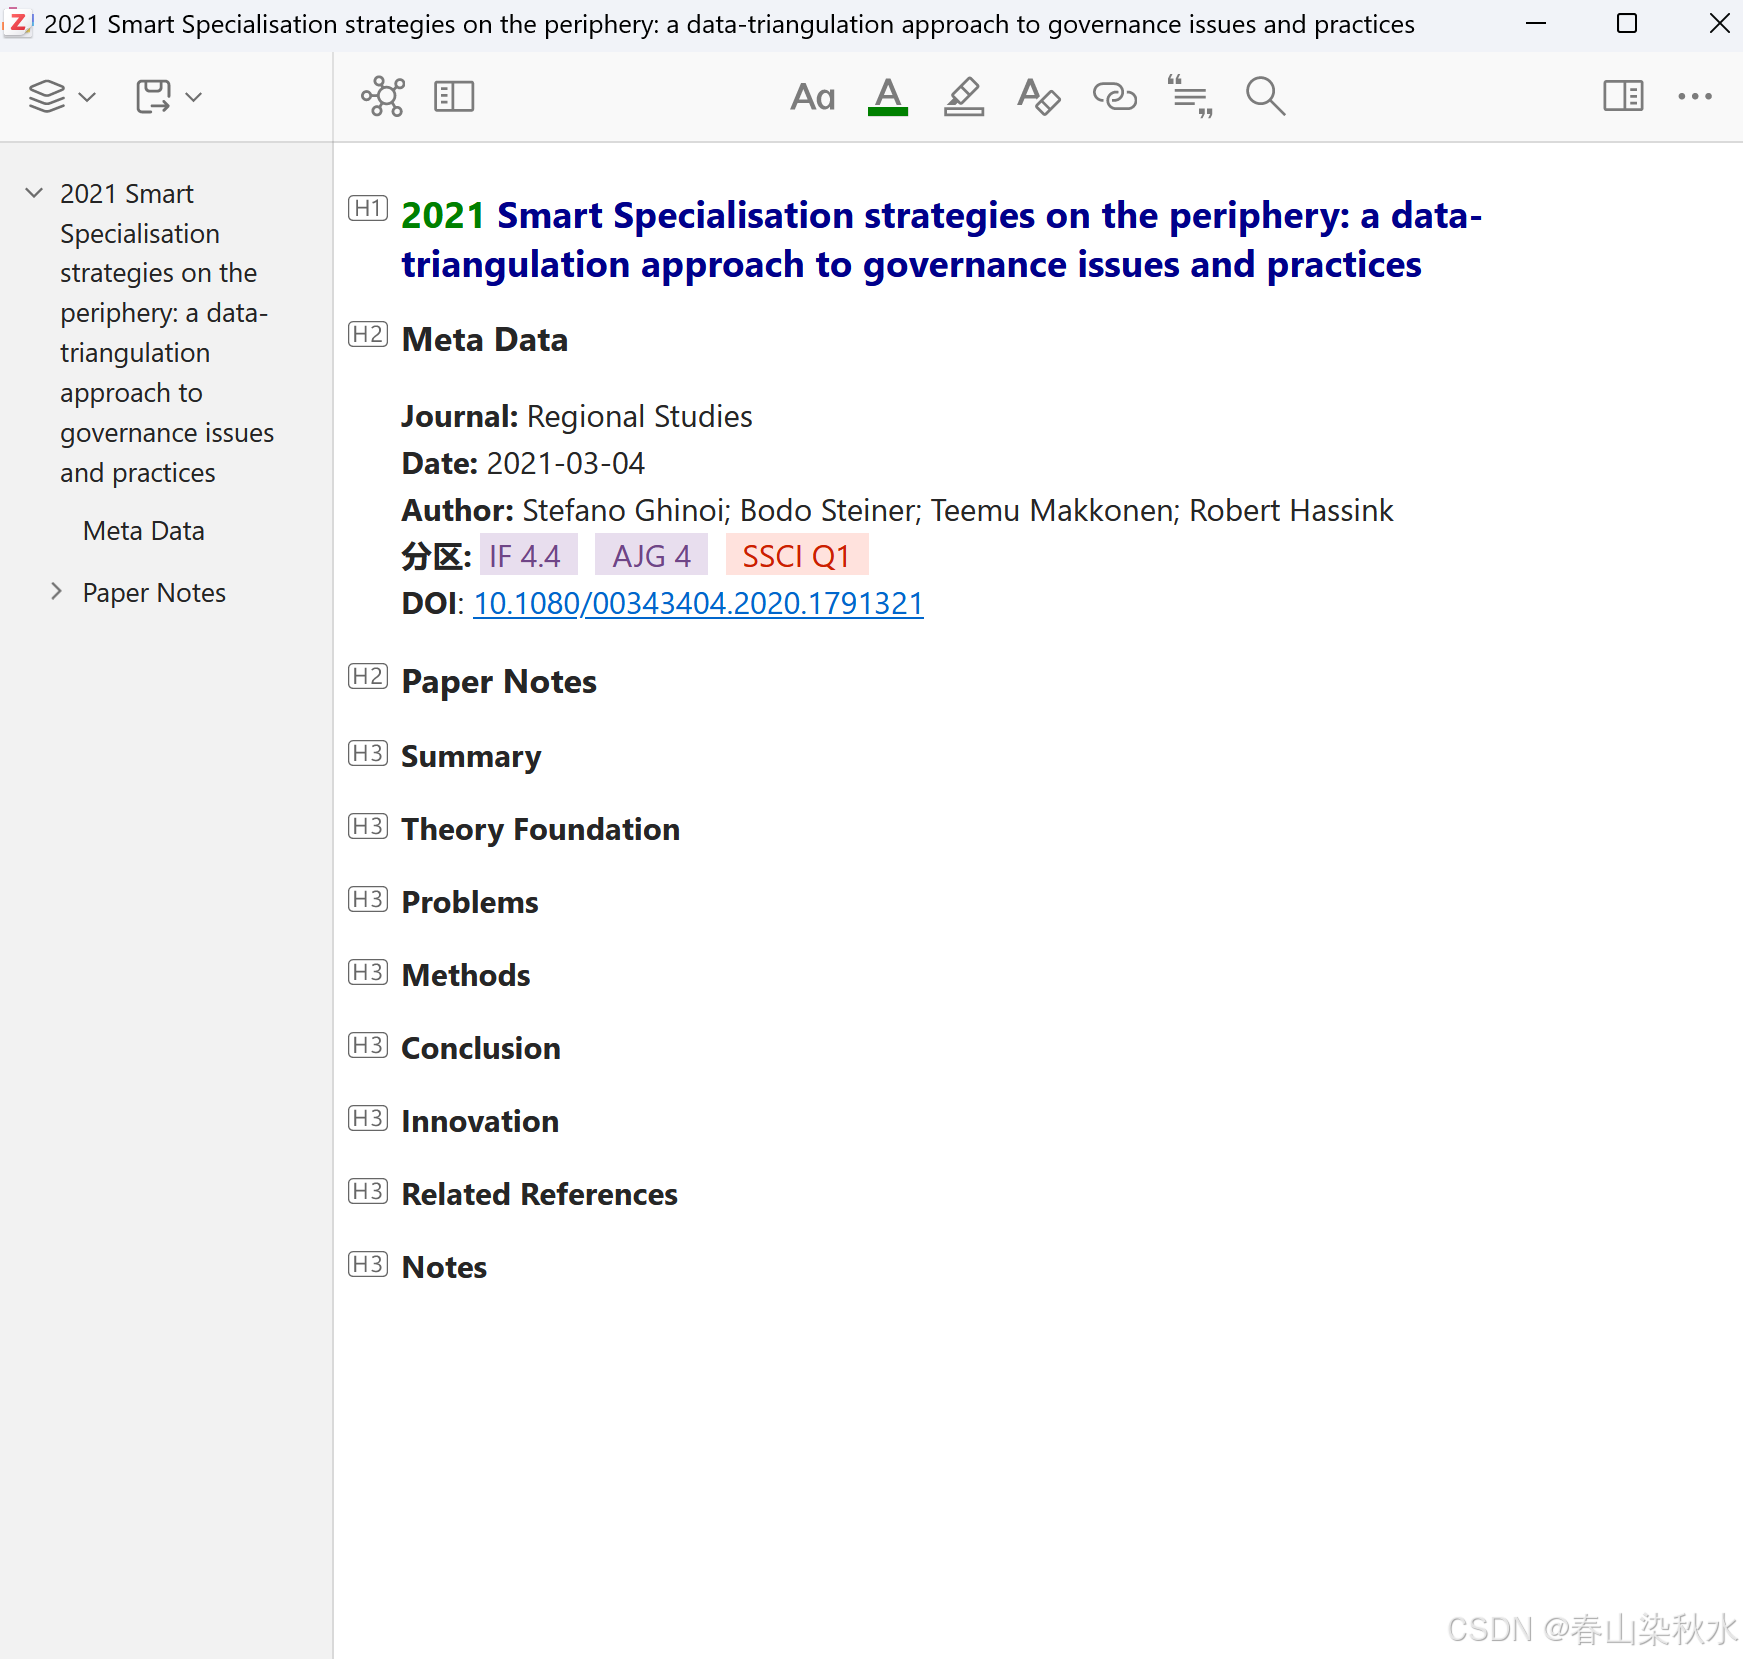
Task: Collapse the document title in the outline
Action: [33, 192]
